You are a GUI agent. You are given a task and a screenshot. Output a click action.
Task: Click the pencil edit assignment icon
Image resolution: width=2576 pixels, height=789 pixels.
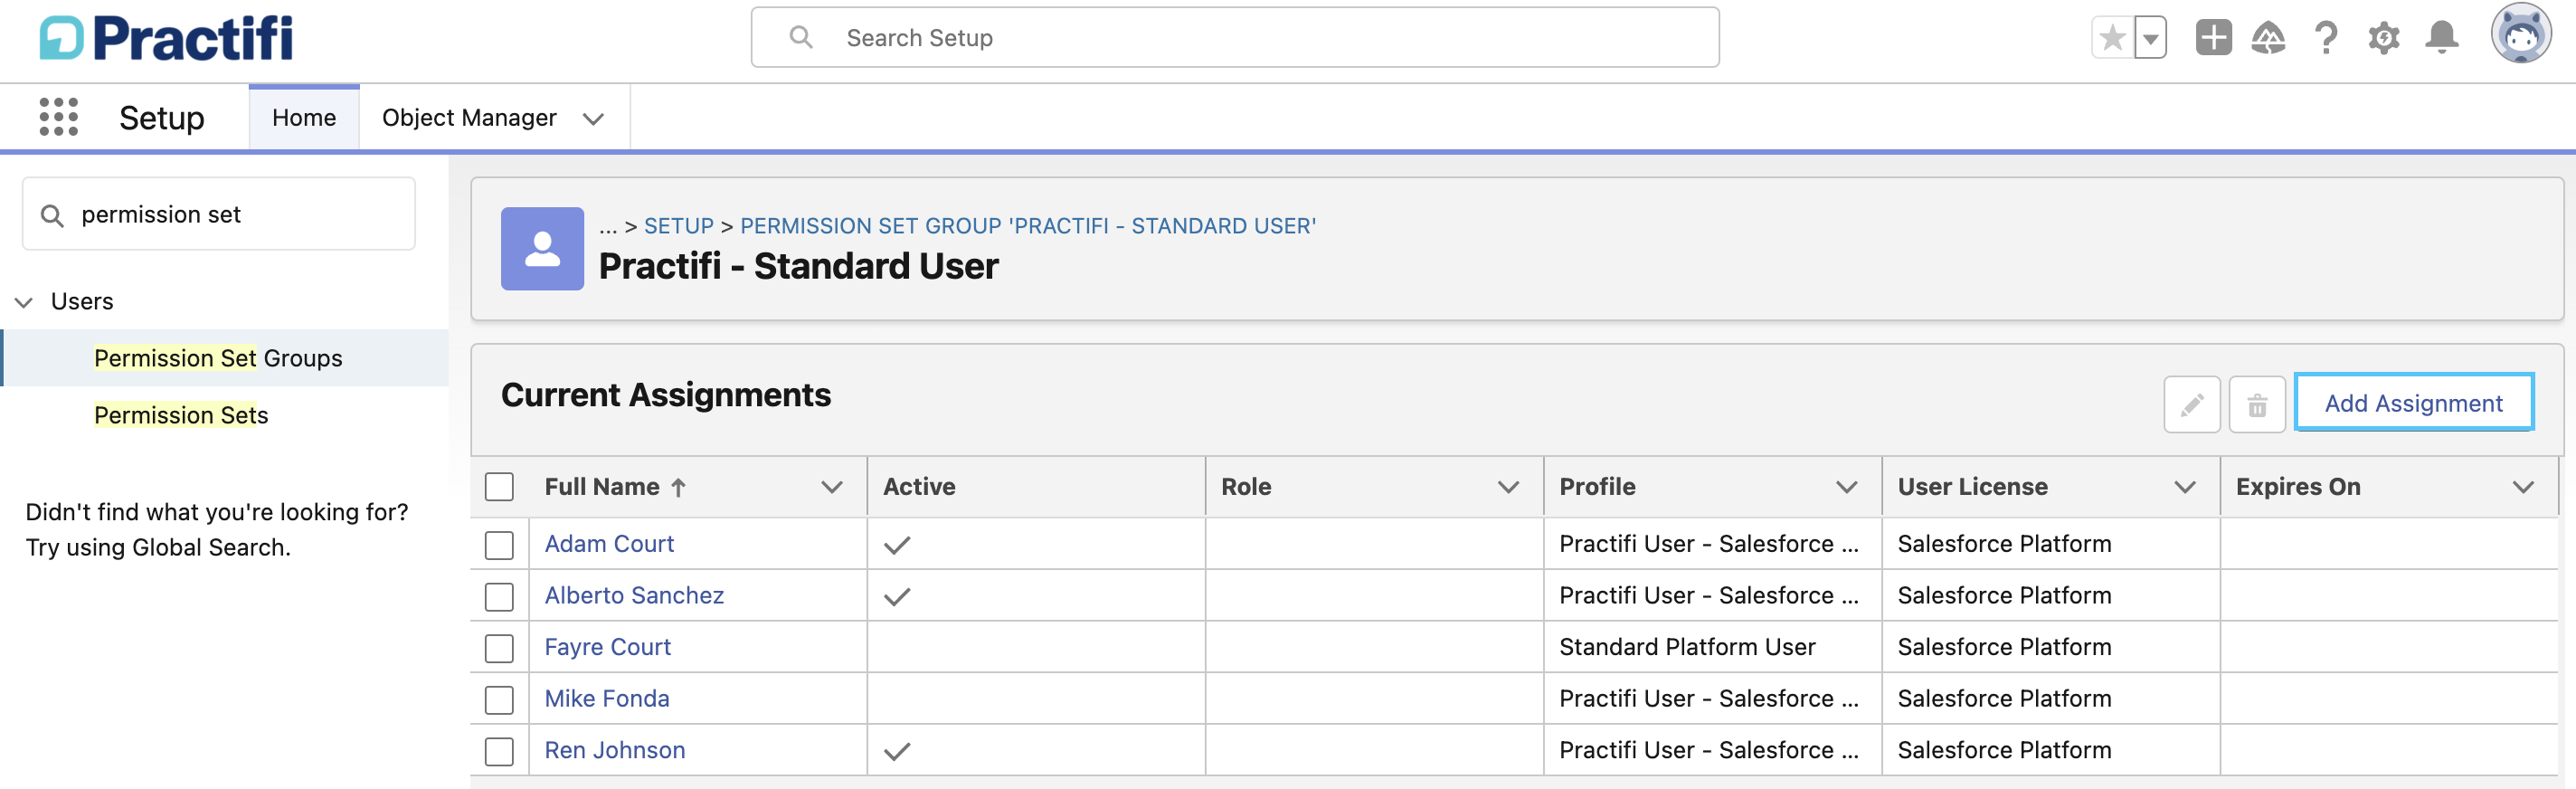pos(2191,404)
